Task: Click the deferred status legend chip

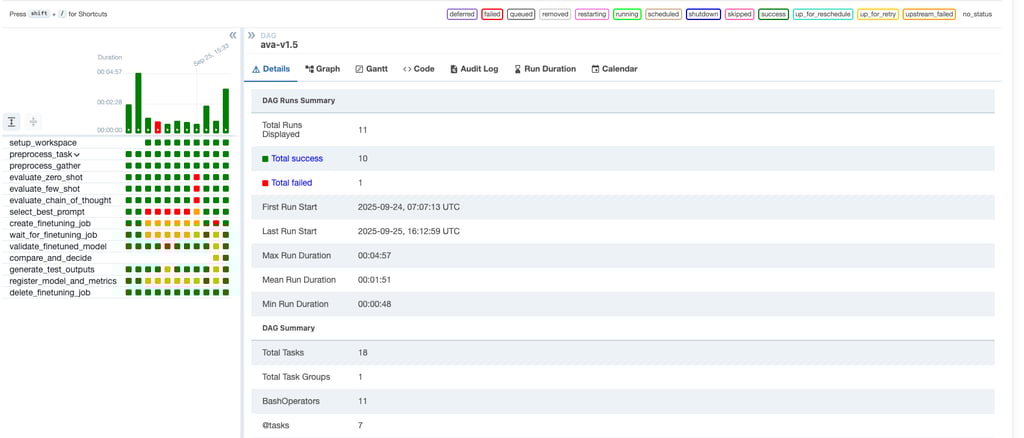Action: point(462,14)
